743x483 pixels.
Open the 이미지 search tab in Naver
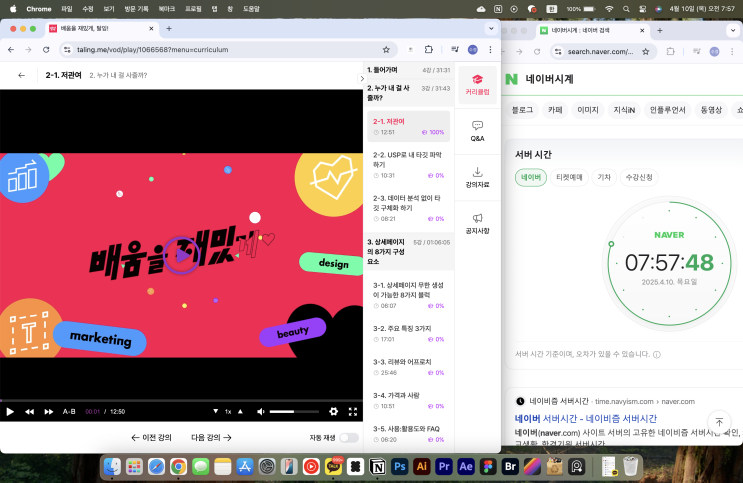[588, 110]
